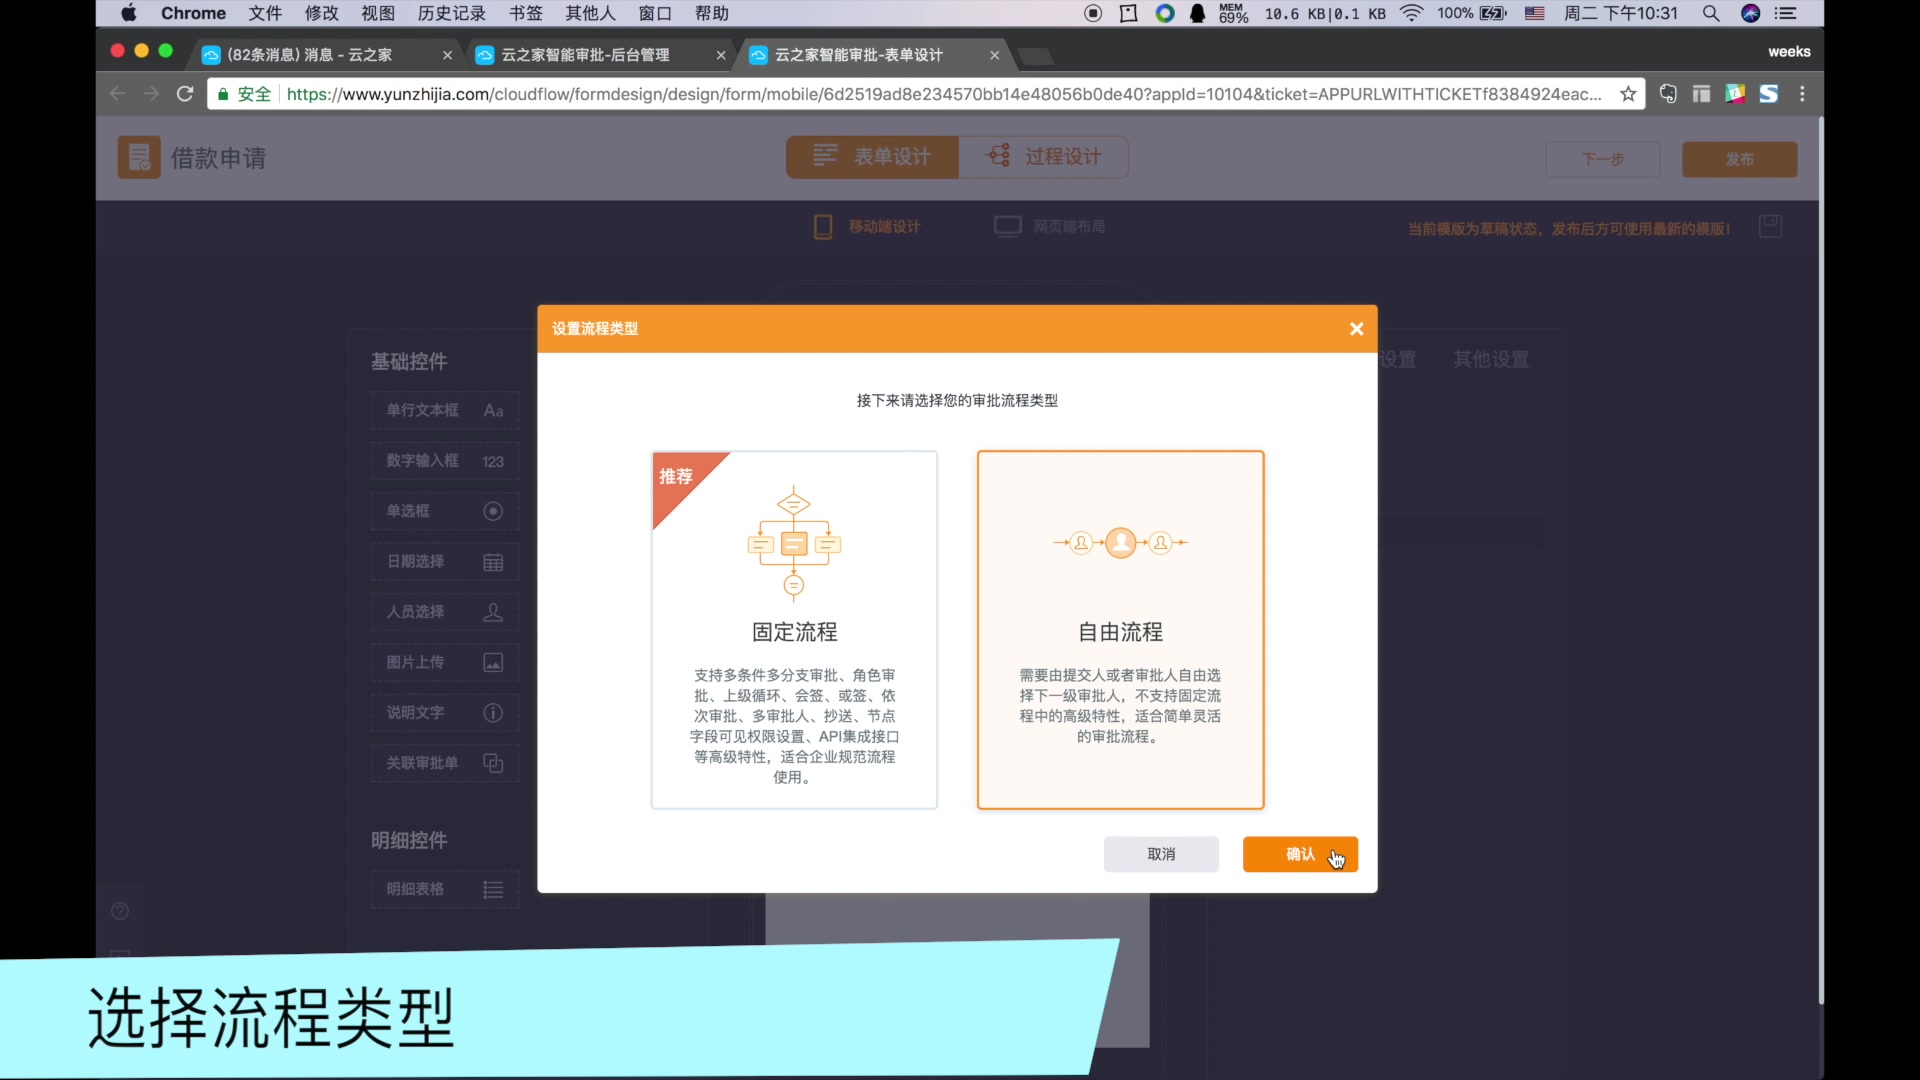Open the 帮助 menu
Image resolution: width=1920 pixels, height=1080 pixels.
pyautogui.click(x=712, y=13)
